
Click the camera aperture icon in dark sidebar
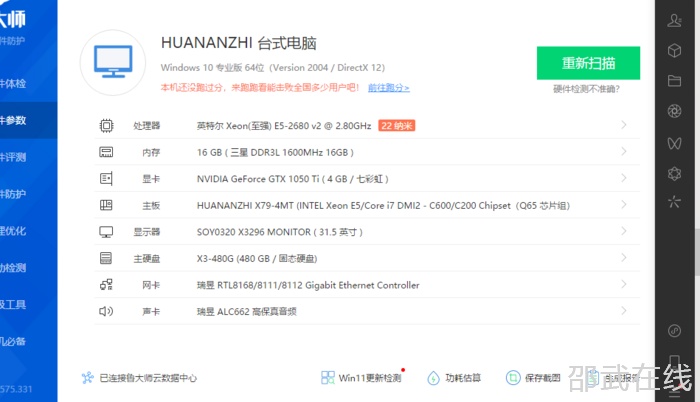tap(674, 111)
